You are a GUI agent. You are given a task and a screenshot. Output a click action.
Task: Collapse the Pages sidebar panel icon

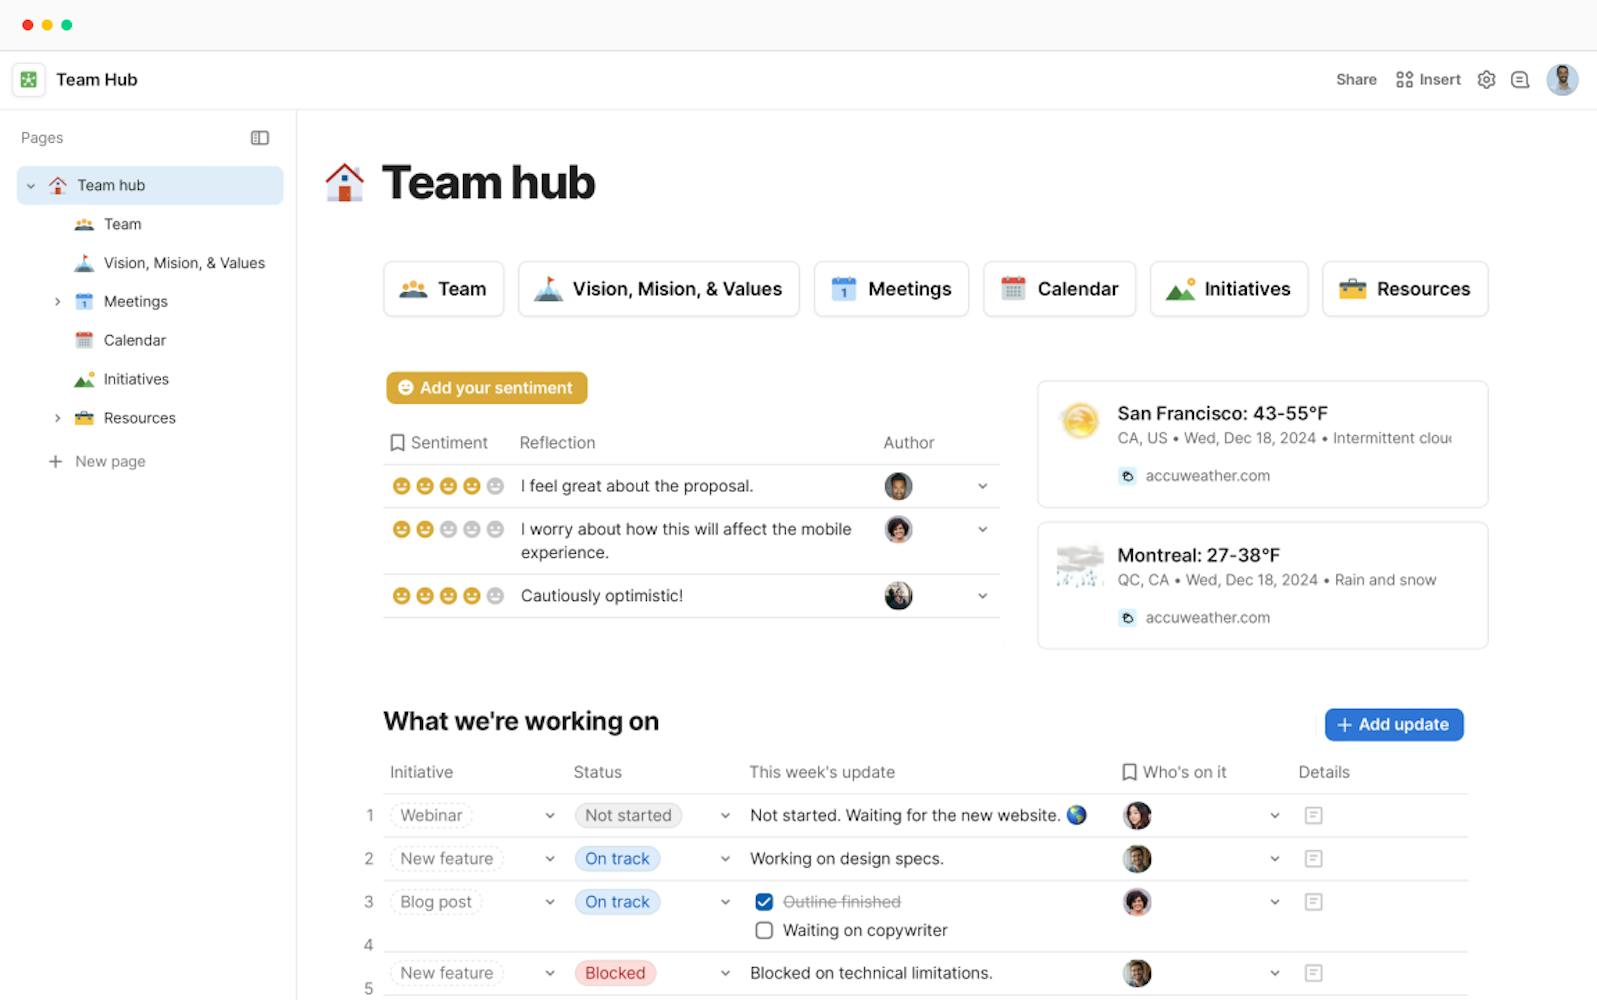[x=260, y=138]
